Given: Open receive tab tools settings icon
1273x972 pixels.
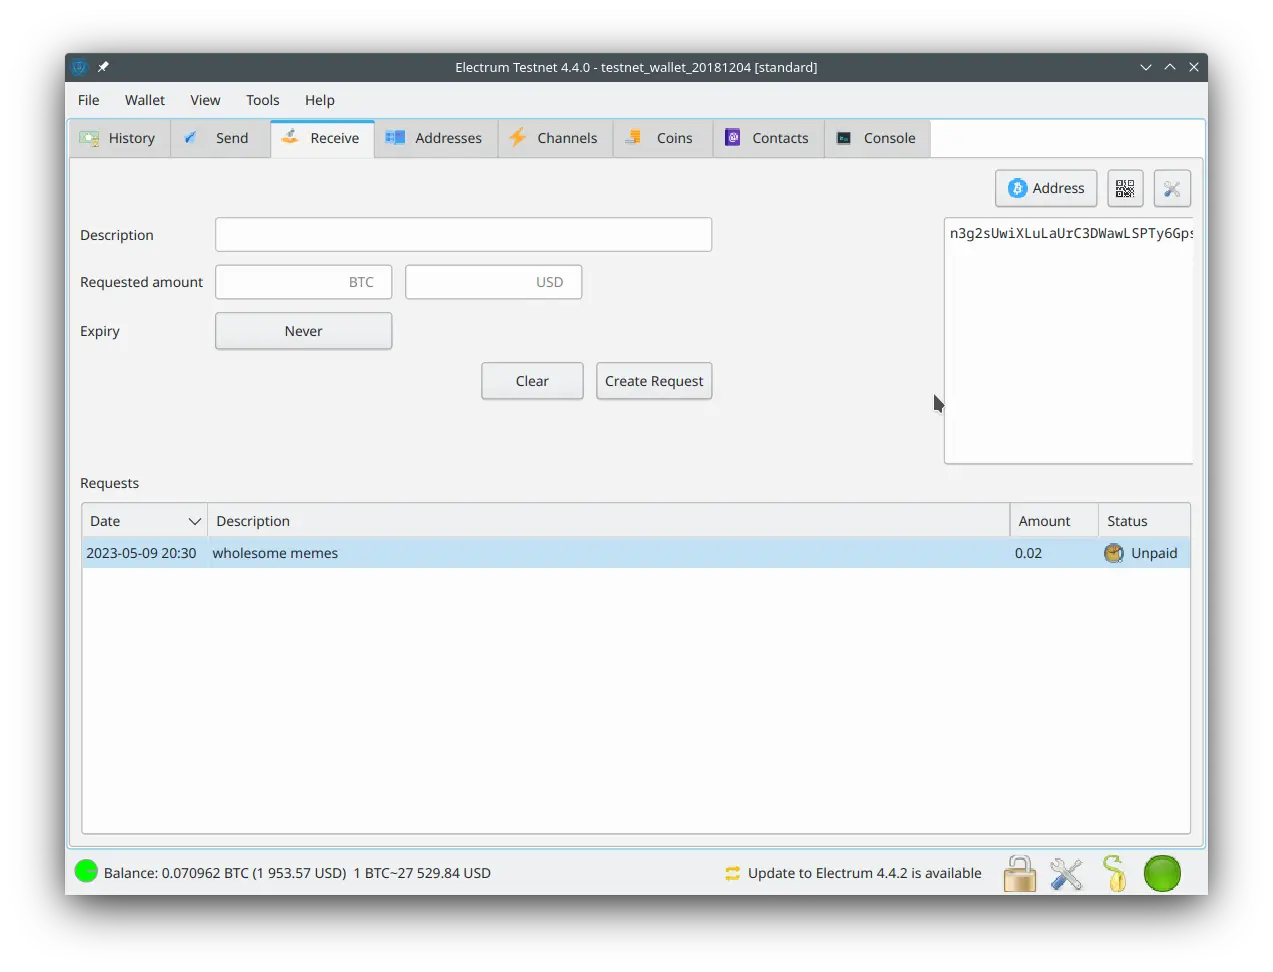Looking at the screenshot, I should [1172, 188].
